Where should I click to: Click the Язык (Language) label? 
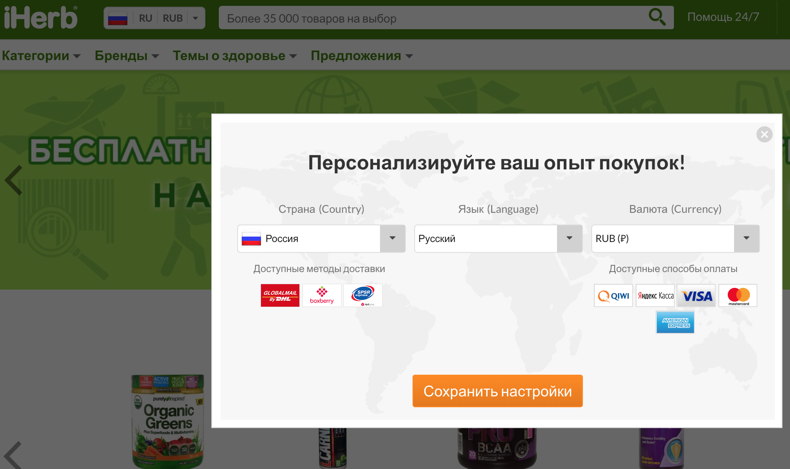click(498, 209)
